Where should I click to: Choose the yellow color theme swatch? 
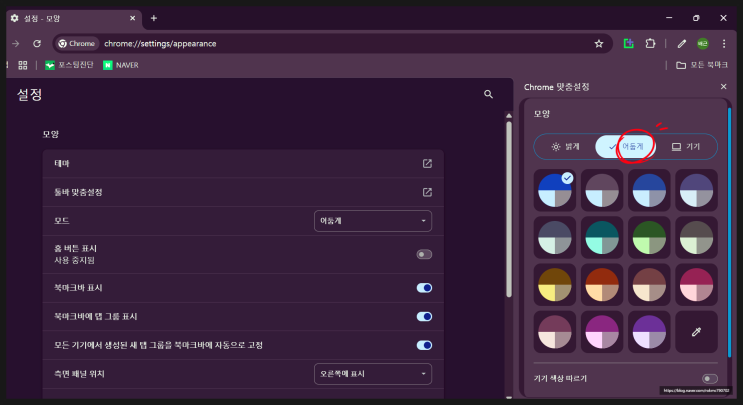click(x=555, y=285)
